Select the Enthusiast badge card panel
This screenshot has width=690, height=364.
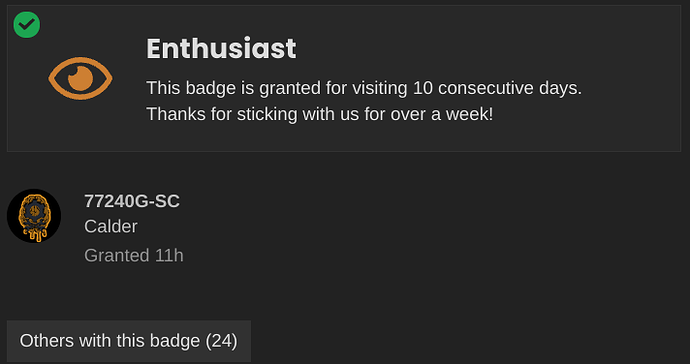point(344,78)
